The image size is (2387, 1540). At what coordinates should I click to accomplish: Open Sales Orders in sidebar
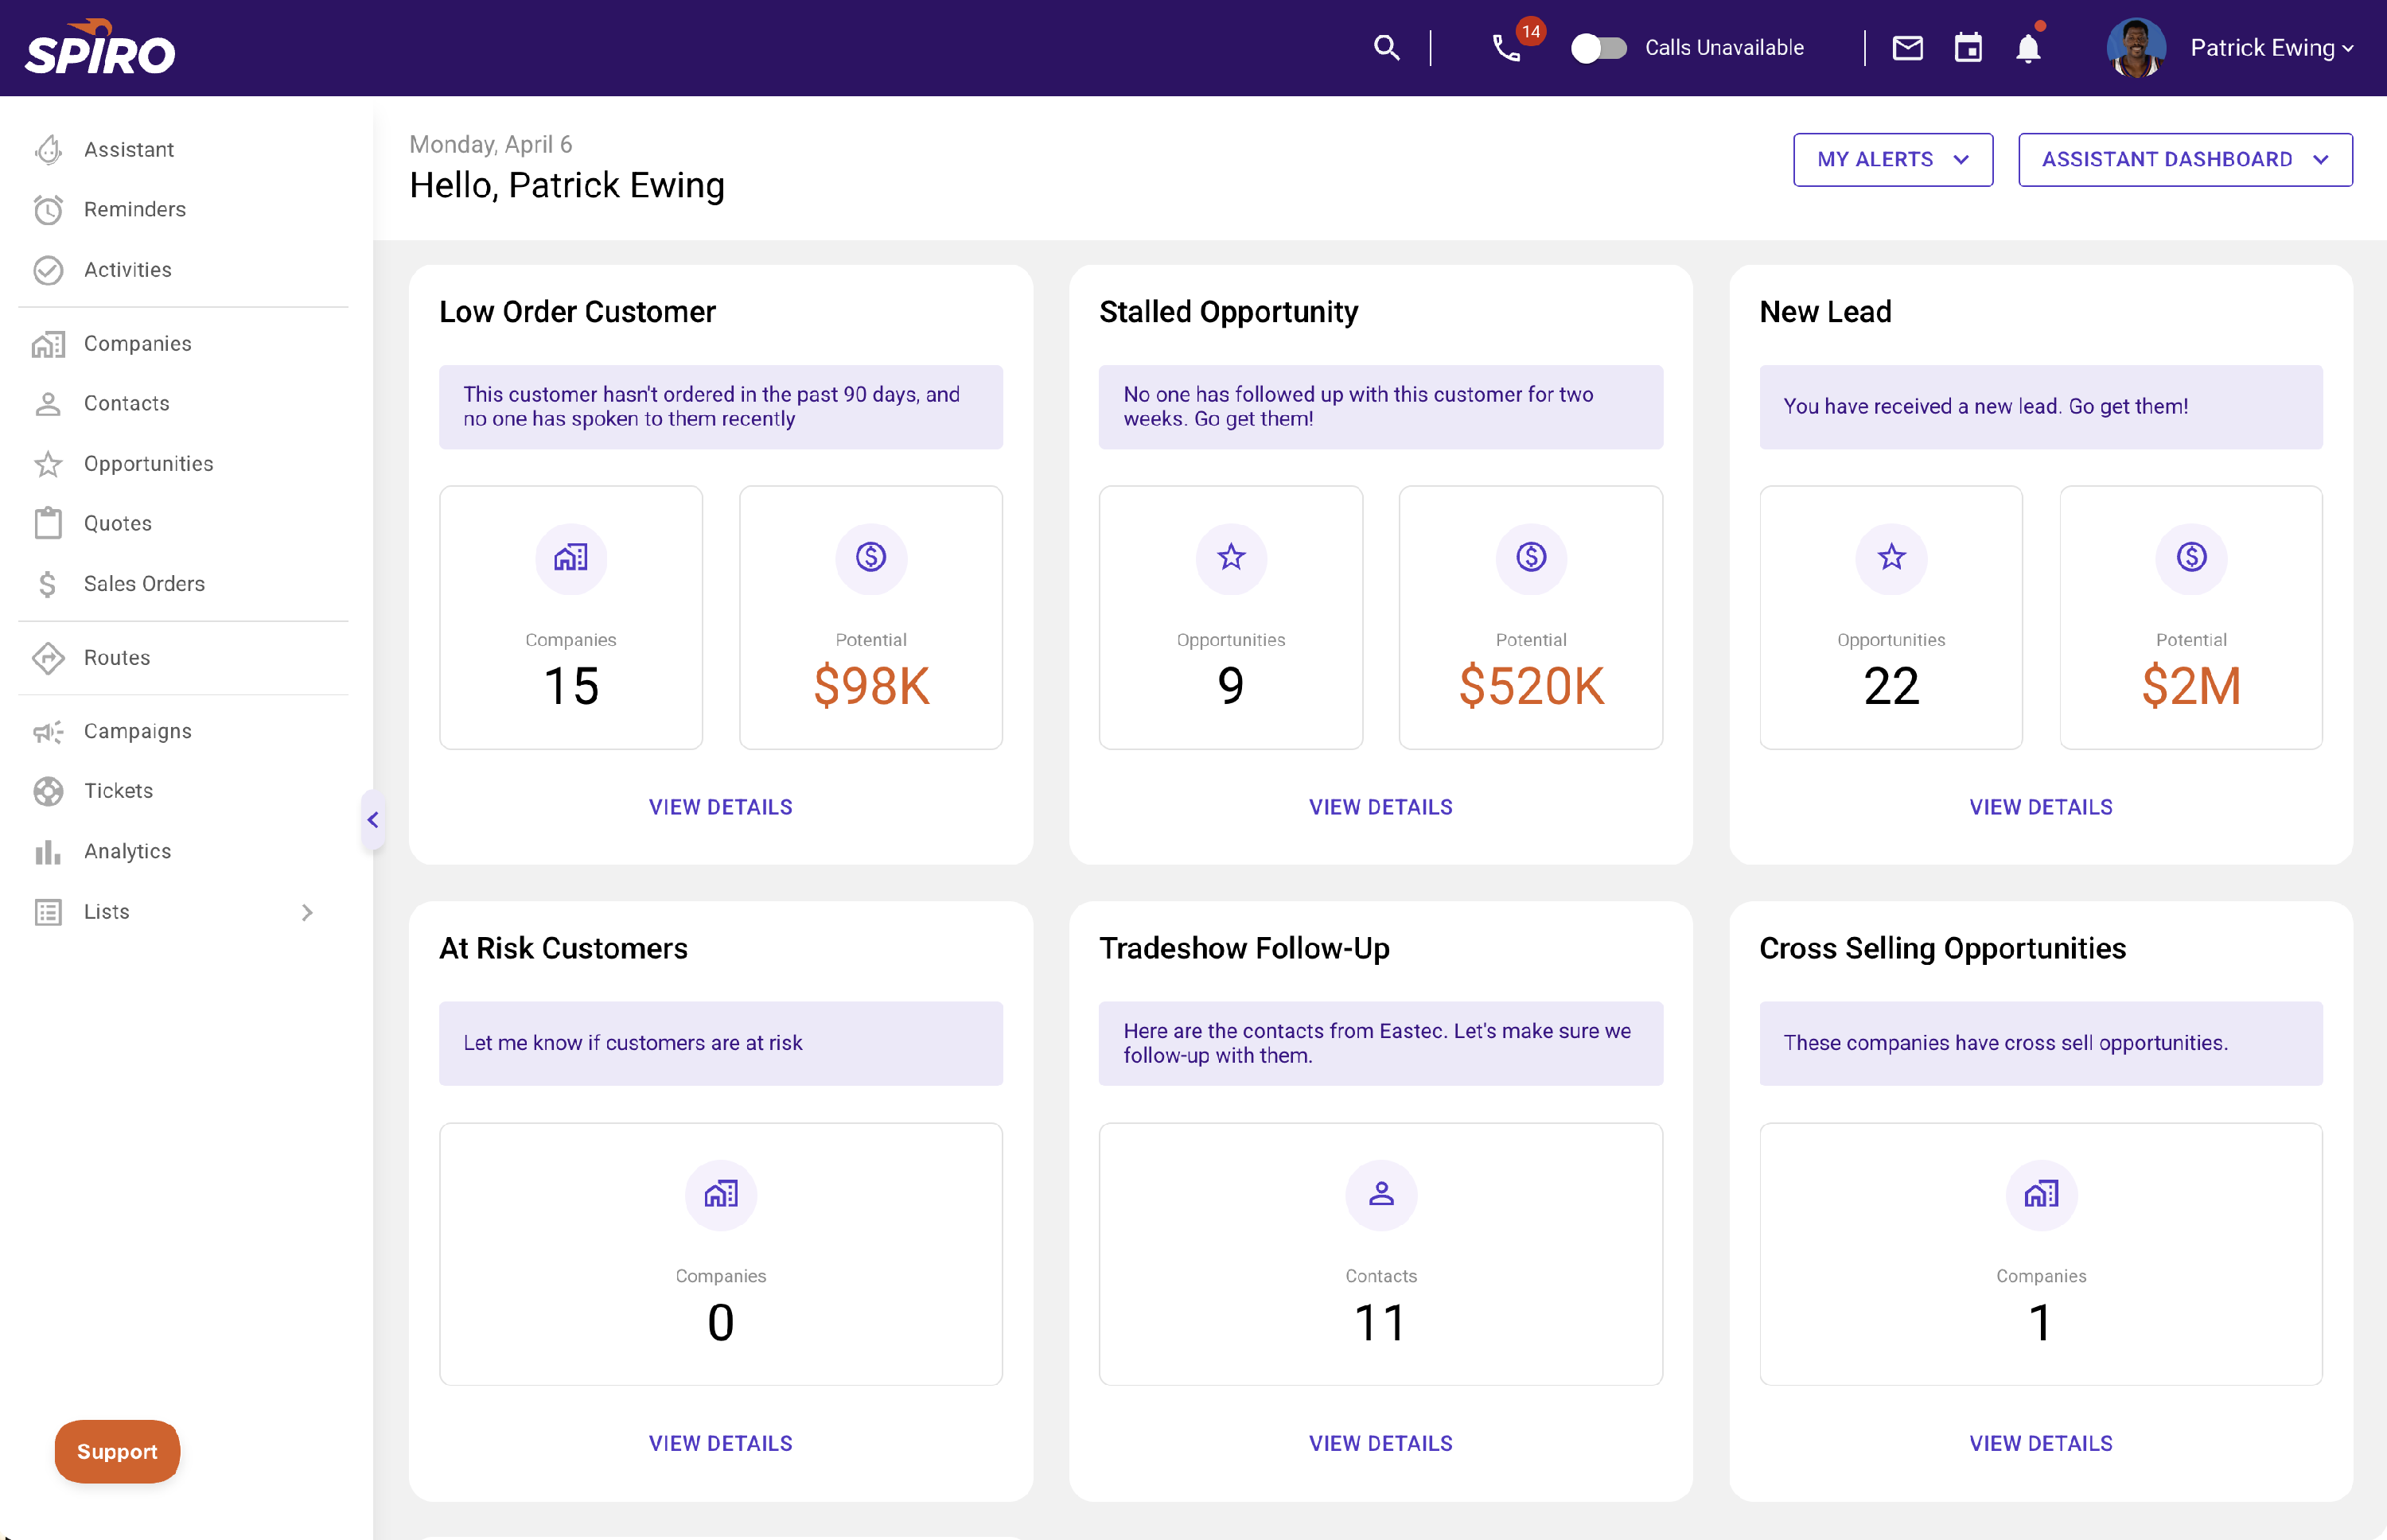coord(144,583)
